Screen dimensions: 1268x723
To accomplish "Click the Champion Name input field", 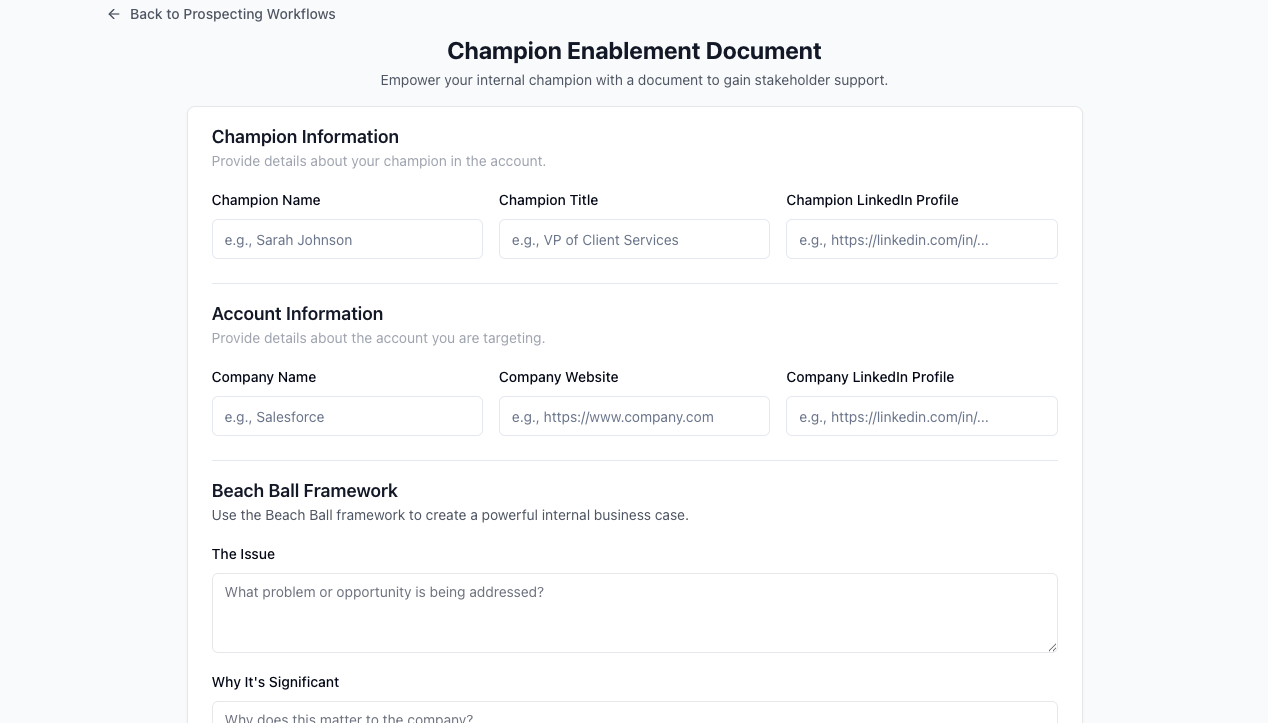I will tap(347, 239).
